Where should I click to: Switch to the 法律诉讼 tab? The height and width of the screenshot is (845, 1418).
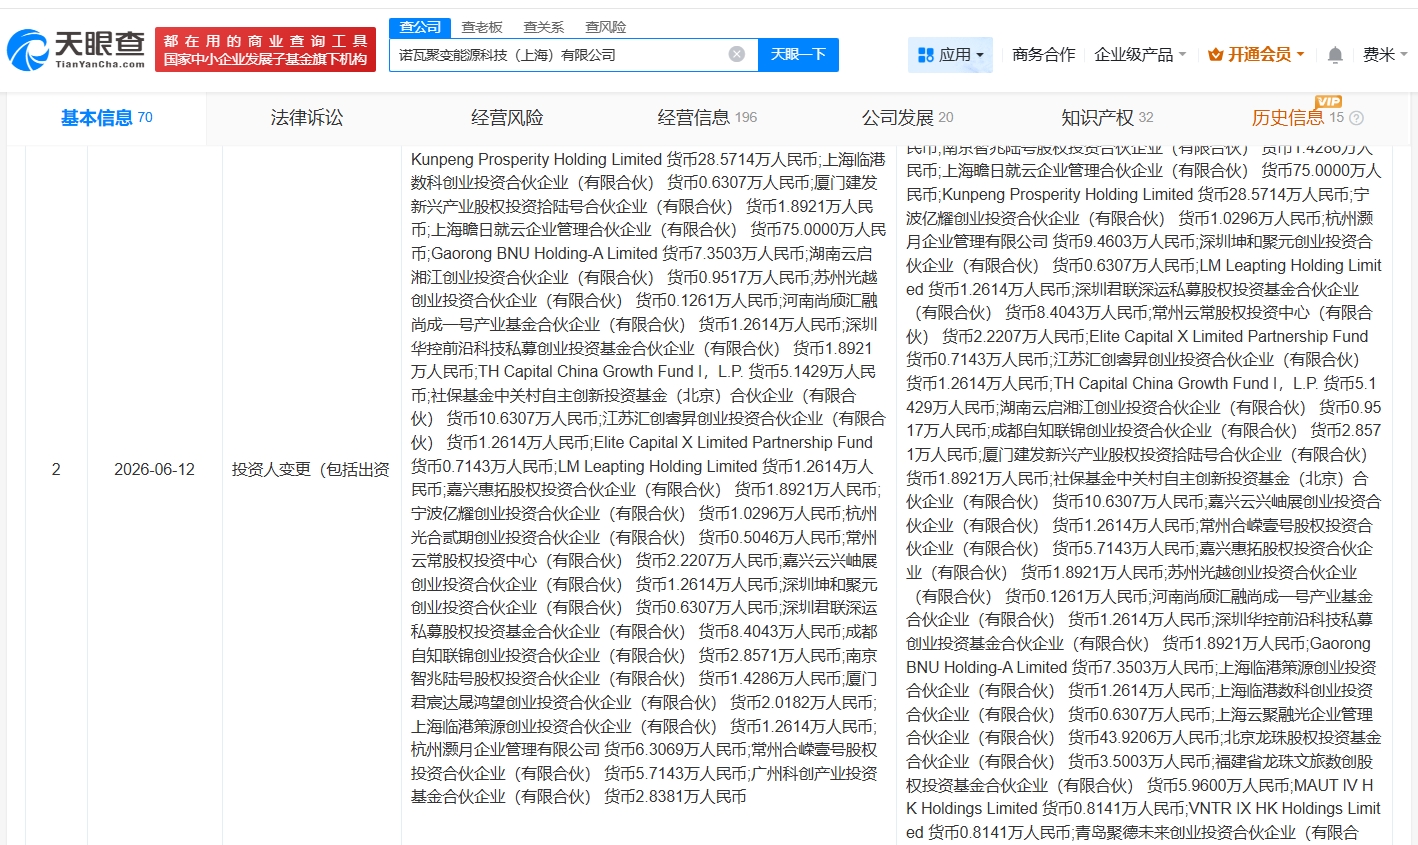tap(307, 118)
